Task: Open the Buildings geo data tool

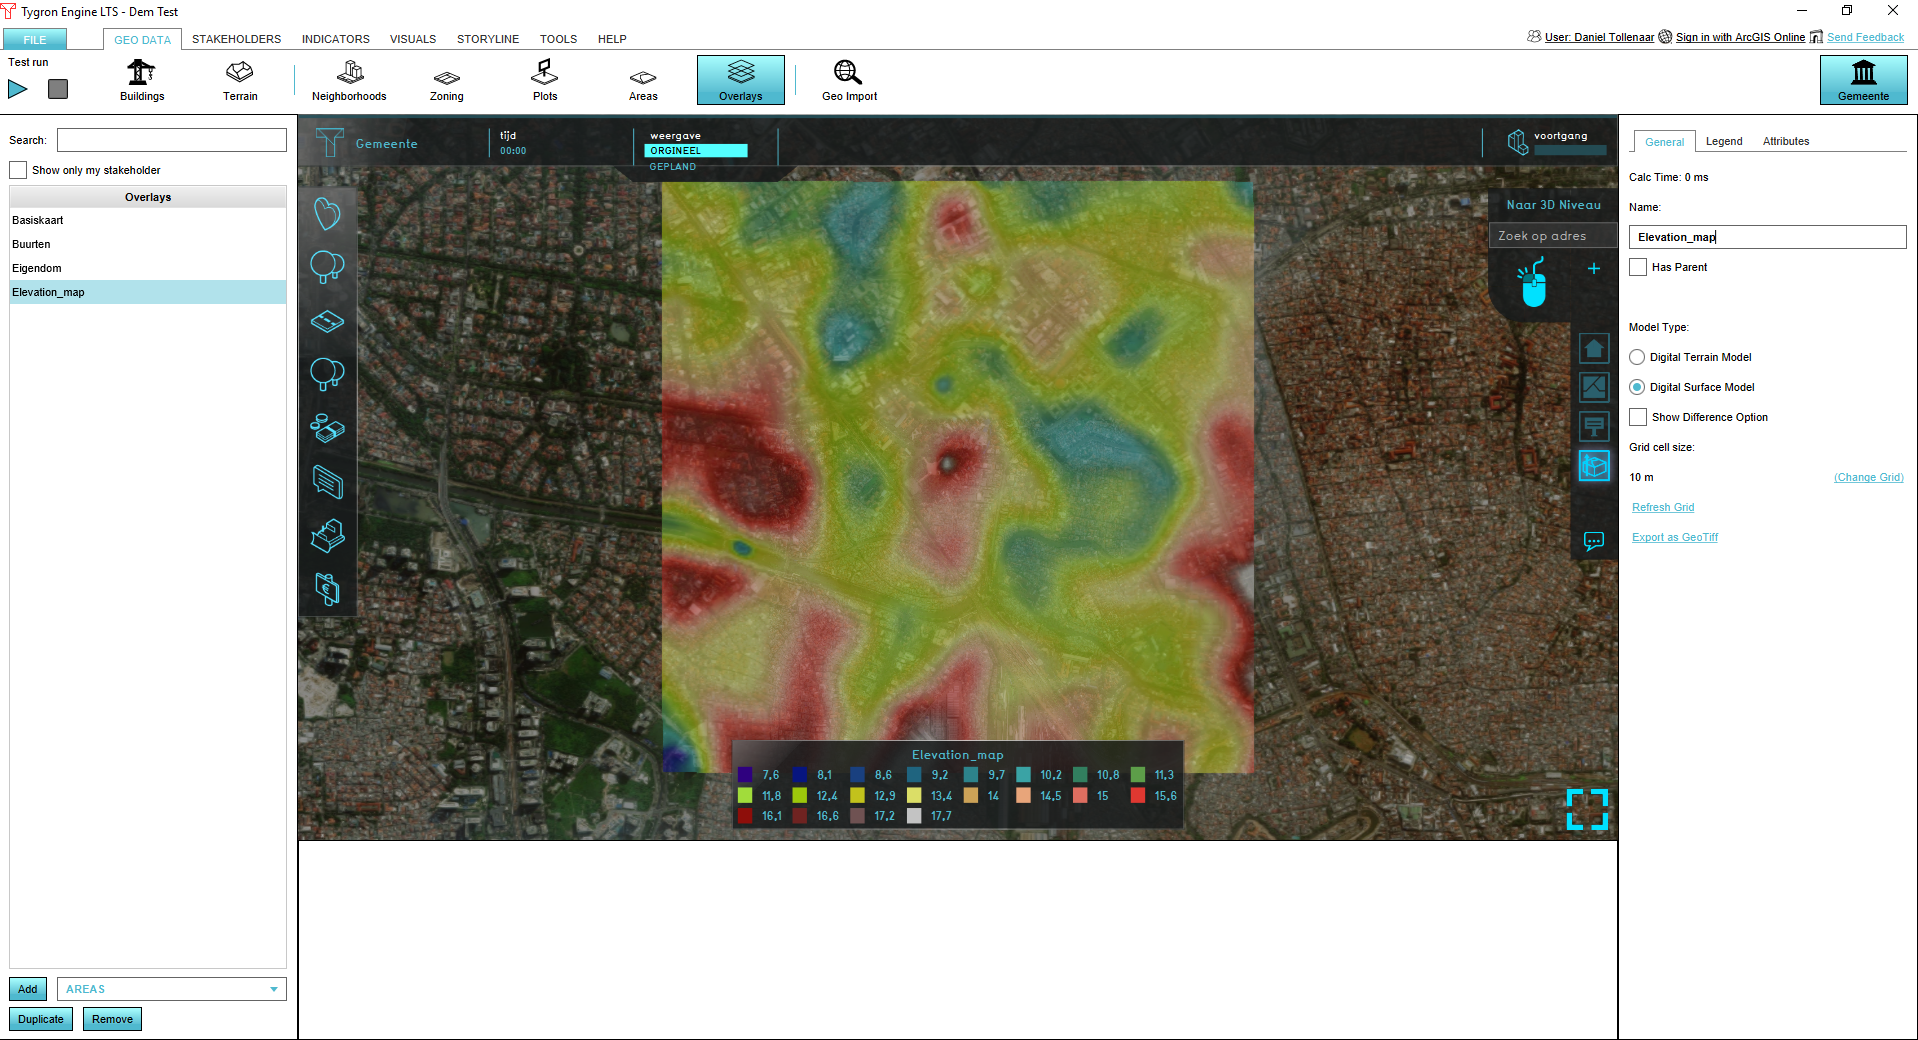Action: tap(141, 80)
